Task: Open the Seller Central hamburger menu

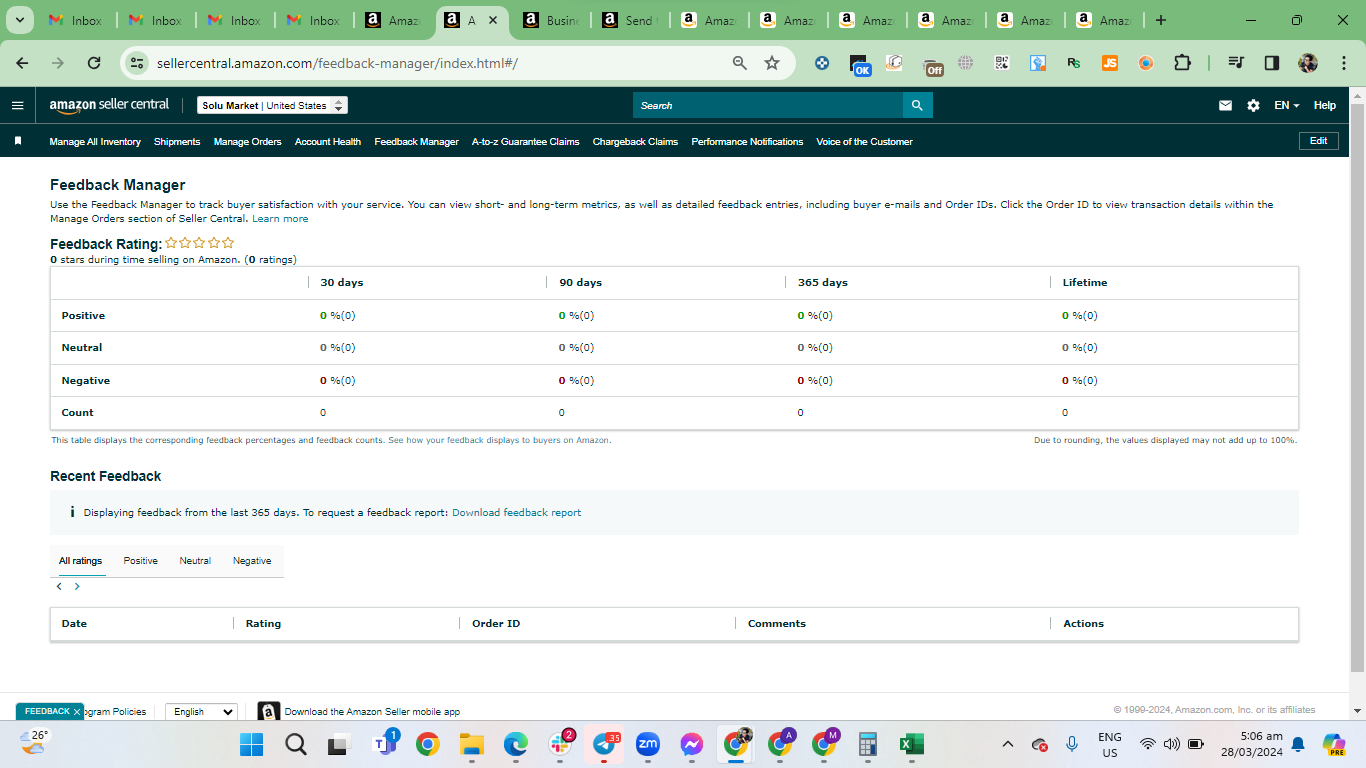Action: (x=17, y=105)
